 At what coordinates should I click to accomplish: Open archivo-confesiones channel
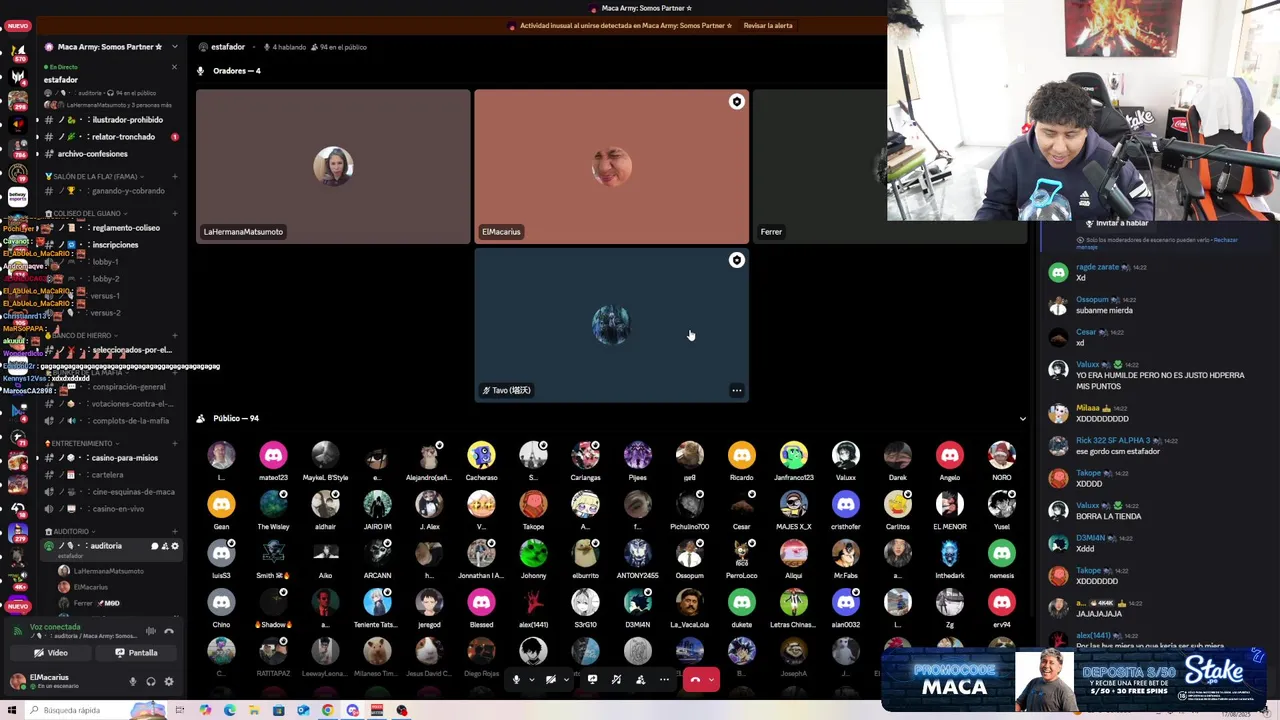pos(112,154)
